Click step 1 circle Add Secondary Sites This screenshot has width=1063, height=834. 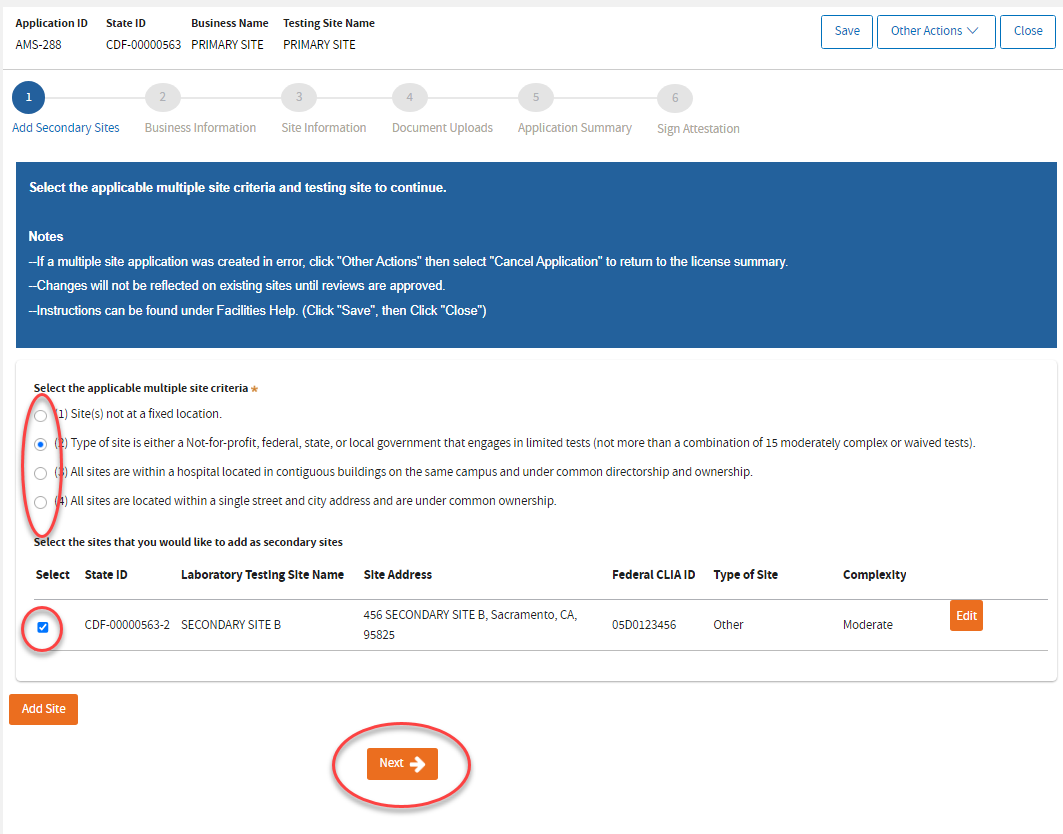28,98
